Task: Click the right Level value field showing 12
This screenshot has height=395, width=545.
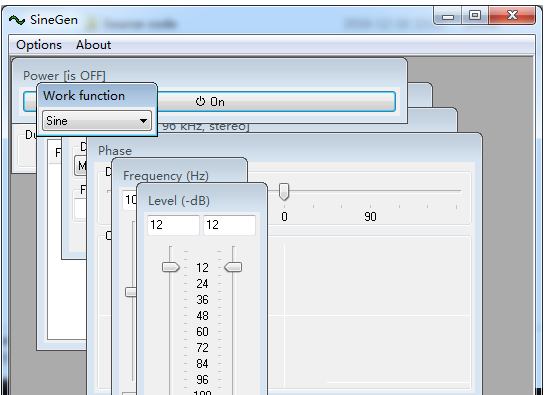Action: [x=229, y=225]
